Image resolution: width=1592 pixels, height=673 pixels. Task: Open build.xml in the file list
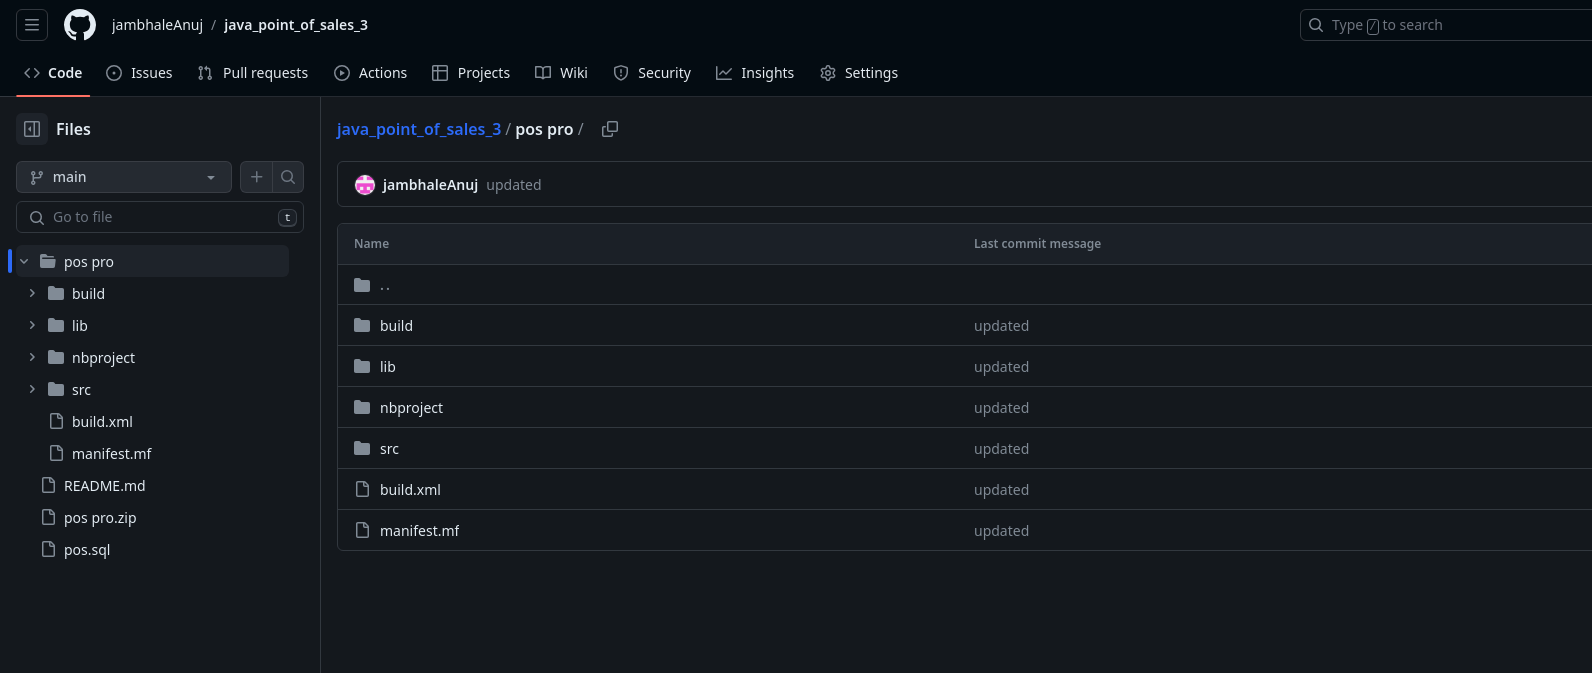click(410, 490)
